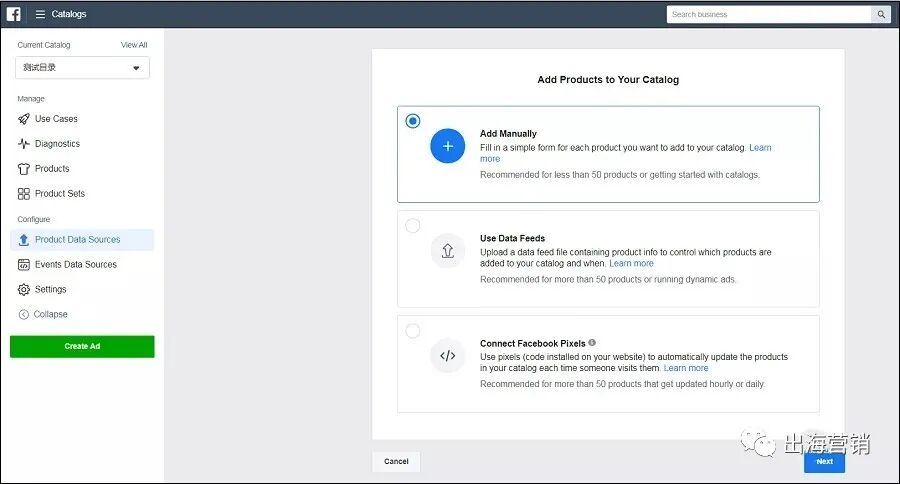Open the Current Catalog dropdown
This screenshot has width=900, height=484.
[x=83, y=68]
